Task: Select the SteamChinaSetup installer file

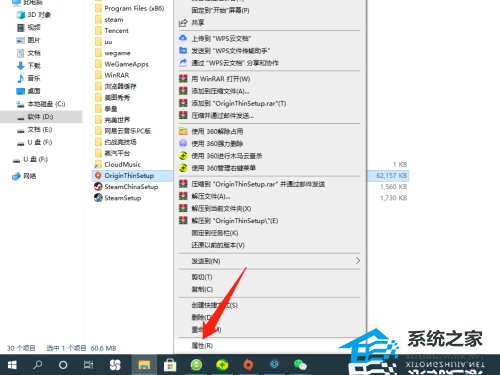Action: pyautogui.click(x=126, y=187)
